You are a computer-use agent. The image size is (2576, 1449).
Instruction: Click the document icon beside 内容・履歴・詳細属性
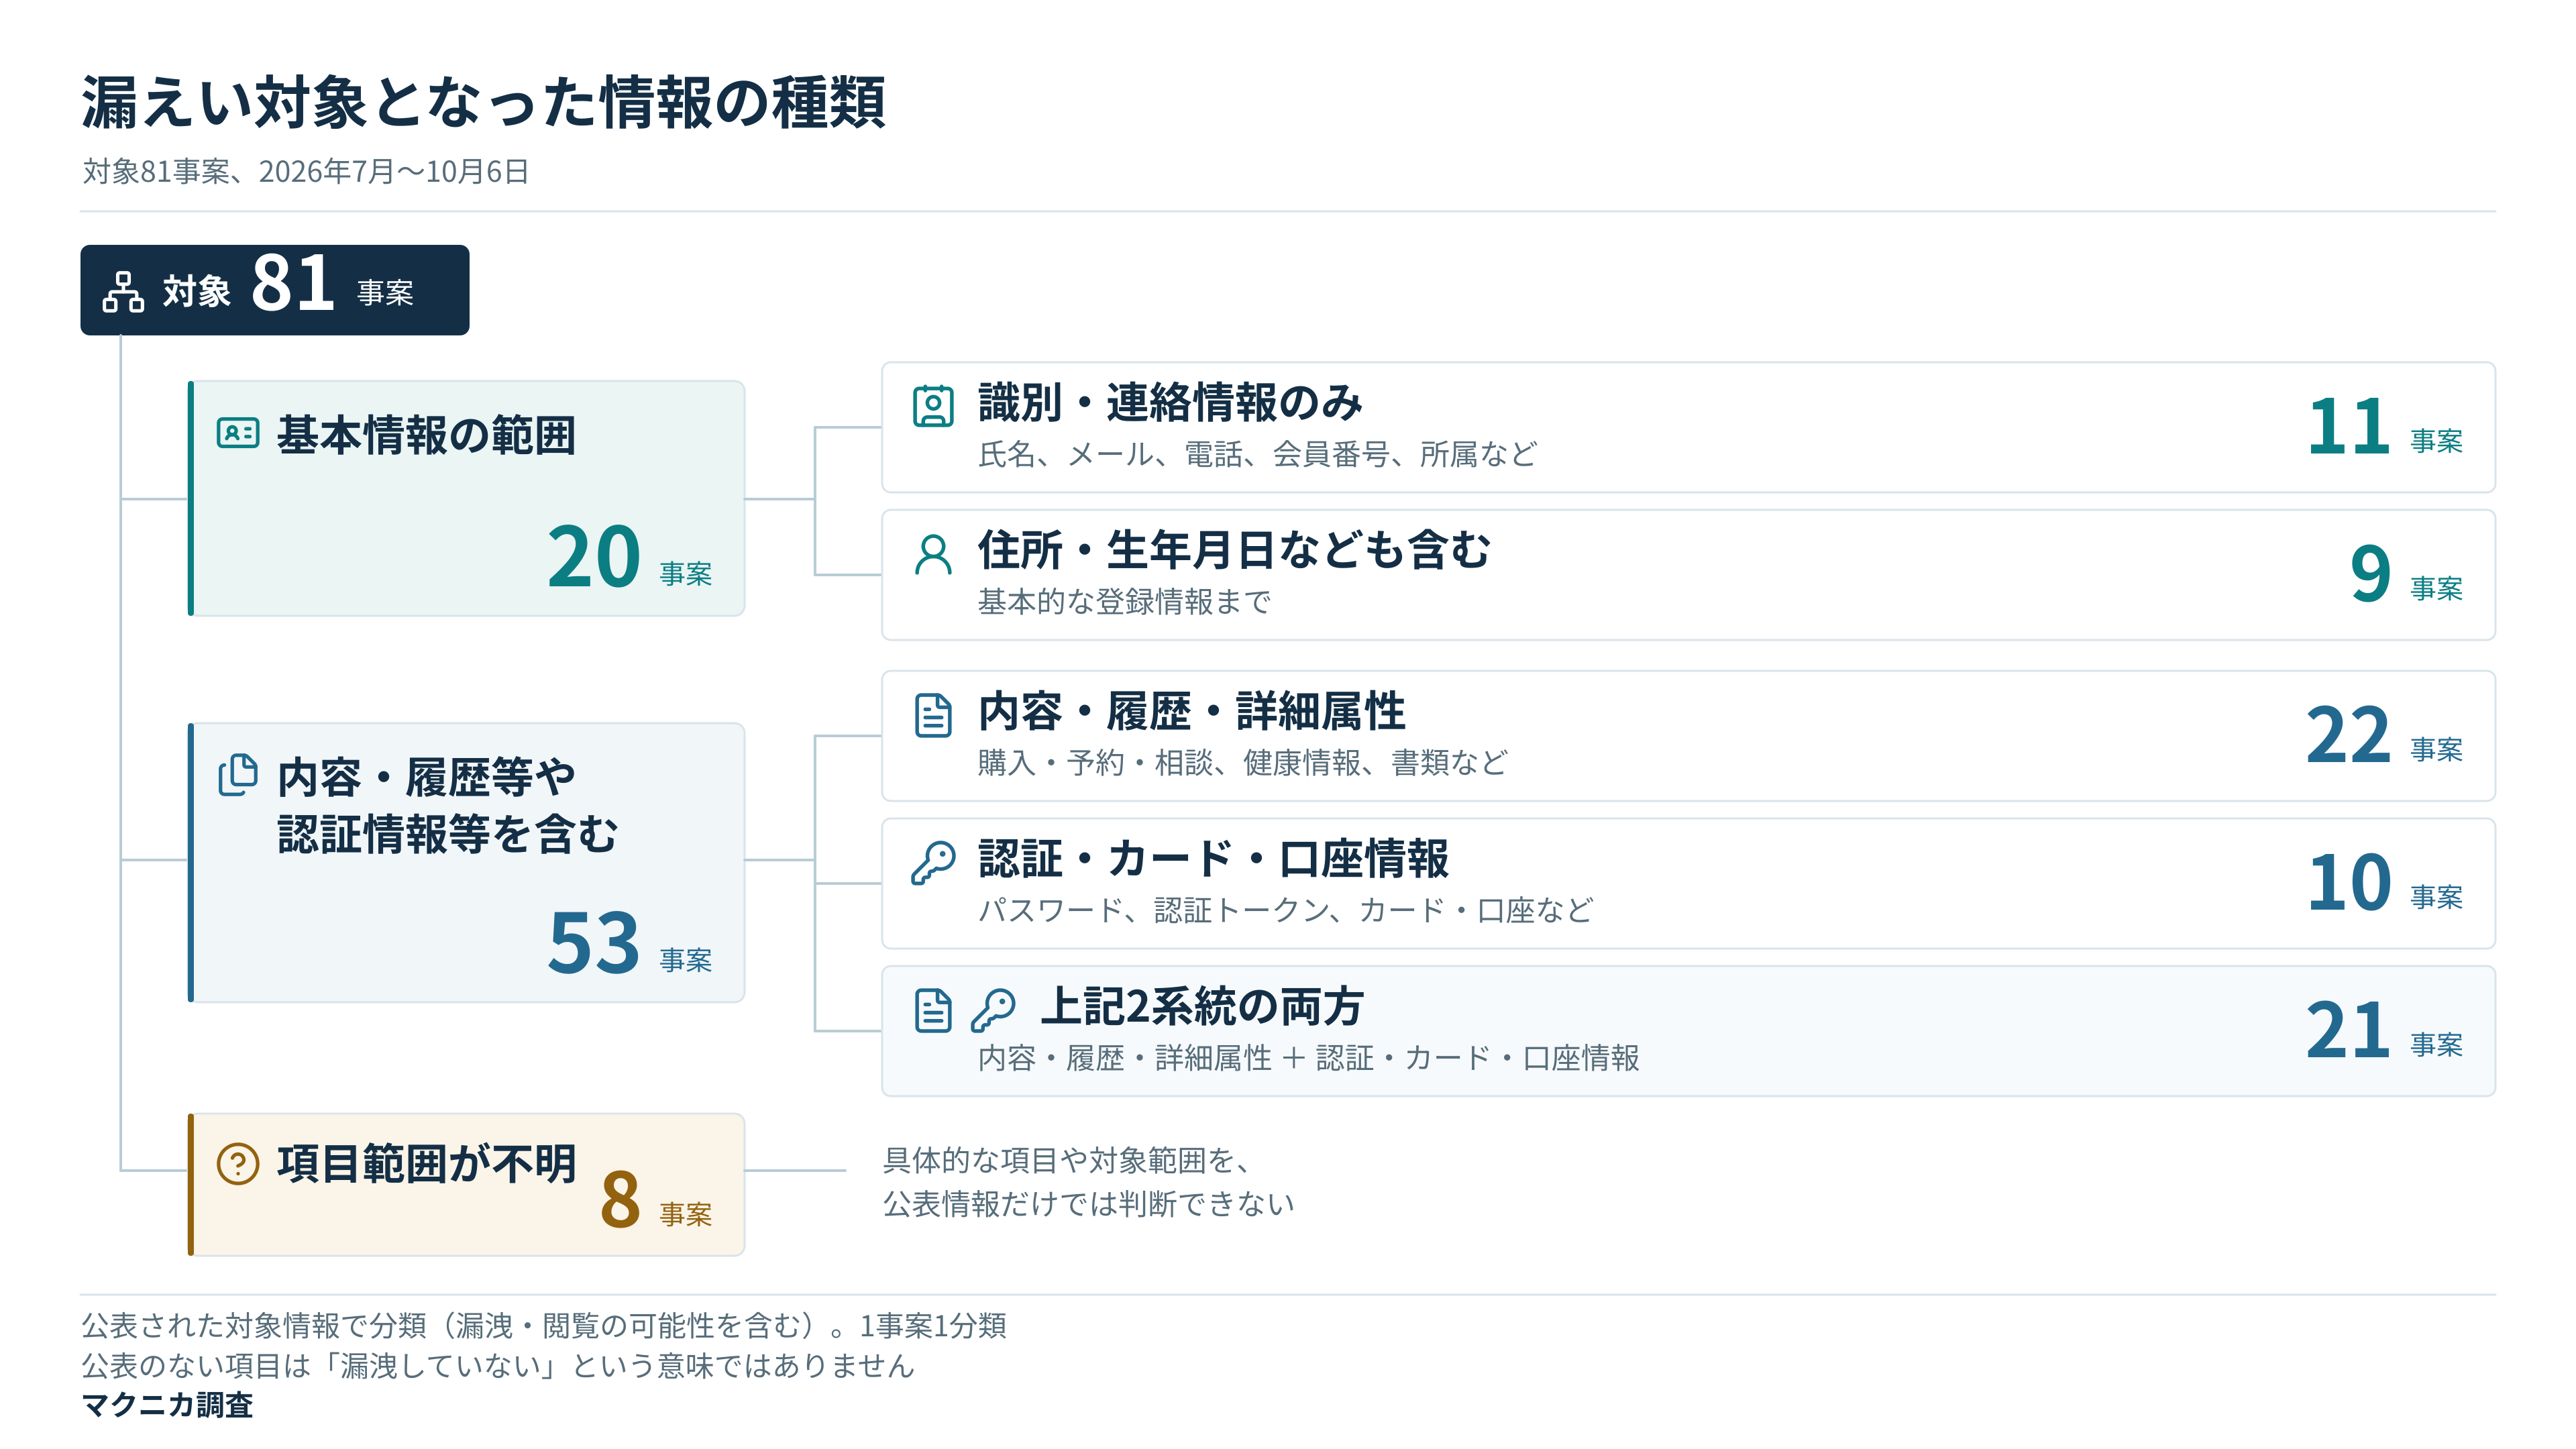933,715
